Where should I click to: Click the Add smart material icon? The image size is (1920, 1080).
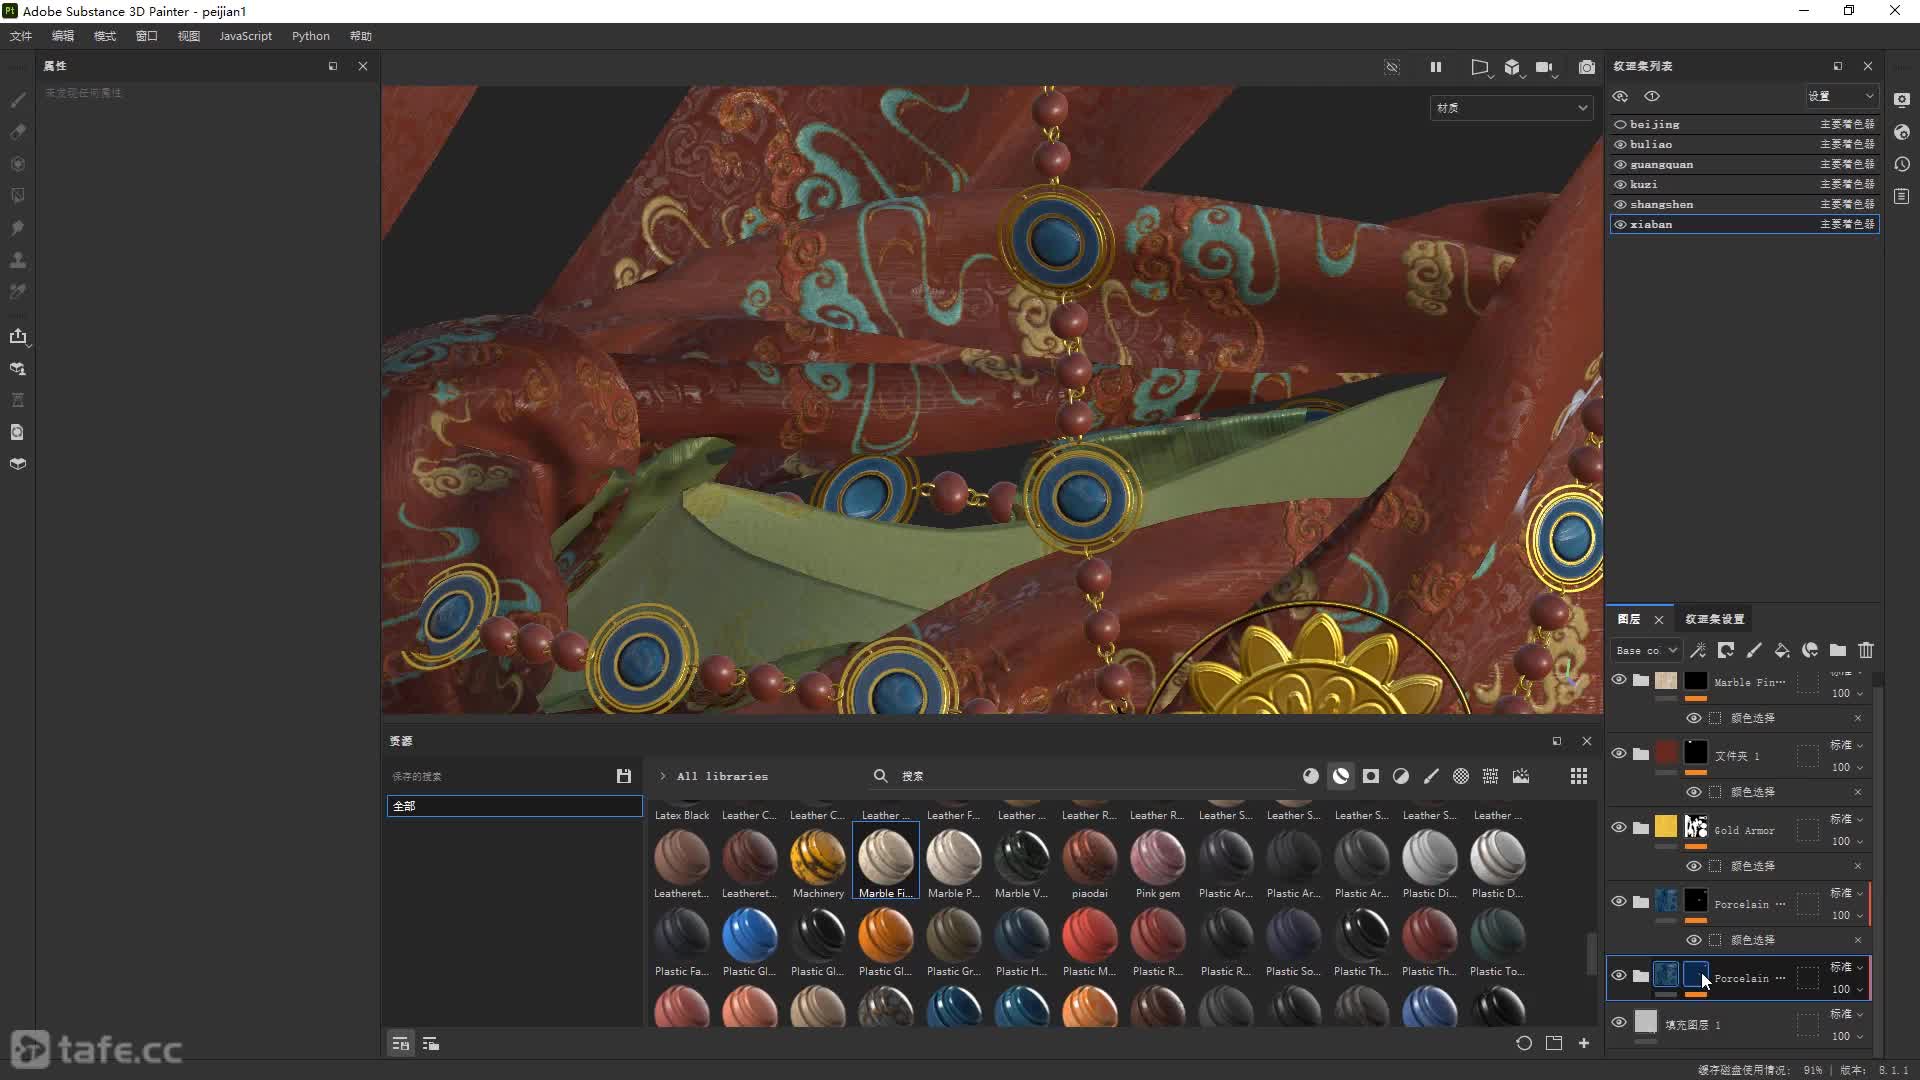pos(1810,651)
